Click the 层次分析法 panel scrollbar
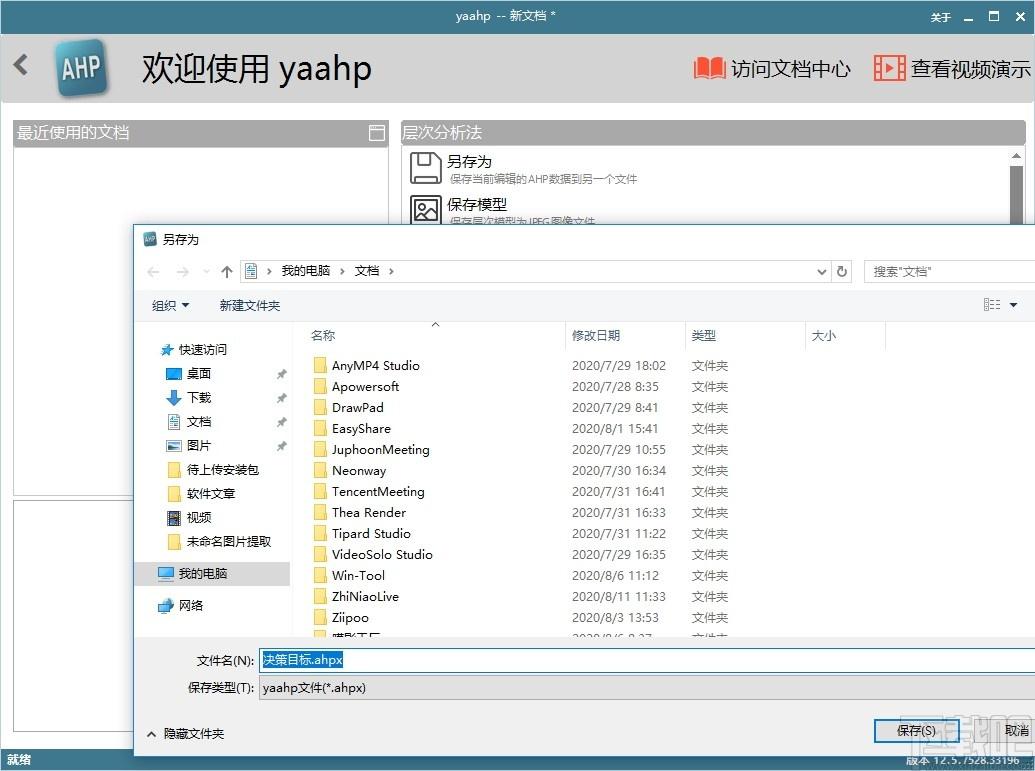 coord(1016,195)
